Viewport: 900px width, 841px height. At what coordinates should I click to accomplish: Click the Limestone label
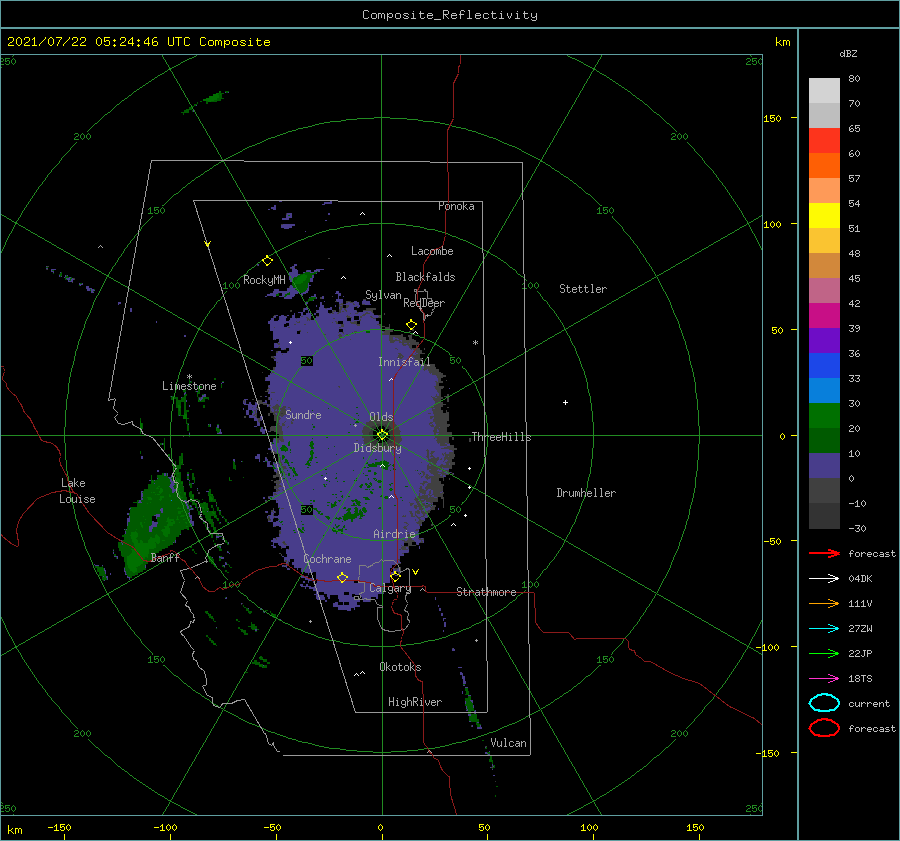[x=189, y=386]
